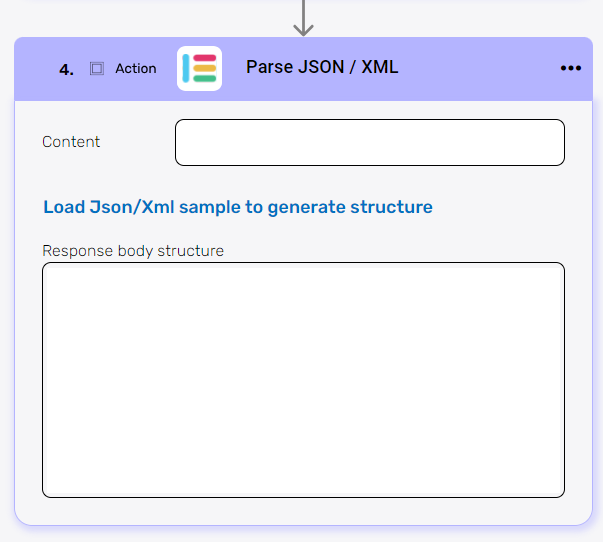Click the Response body structure label
603x542 pixels.
133,250
